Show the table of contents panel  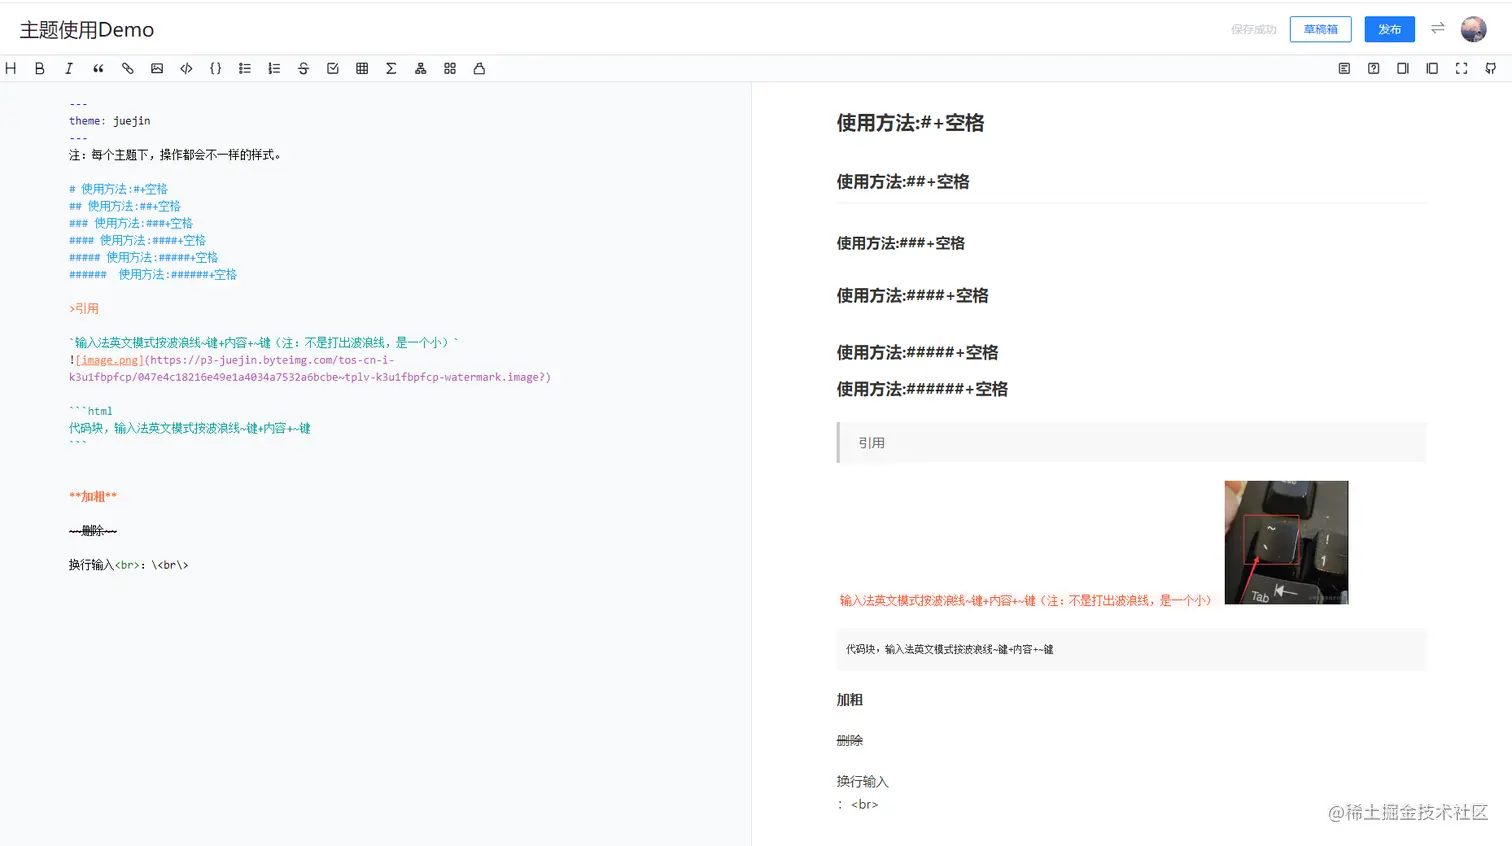(1344, 69)
